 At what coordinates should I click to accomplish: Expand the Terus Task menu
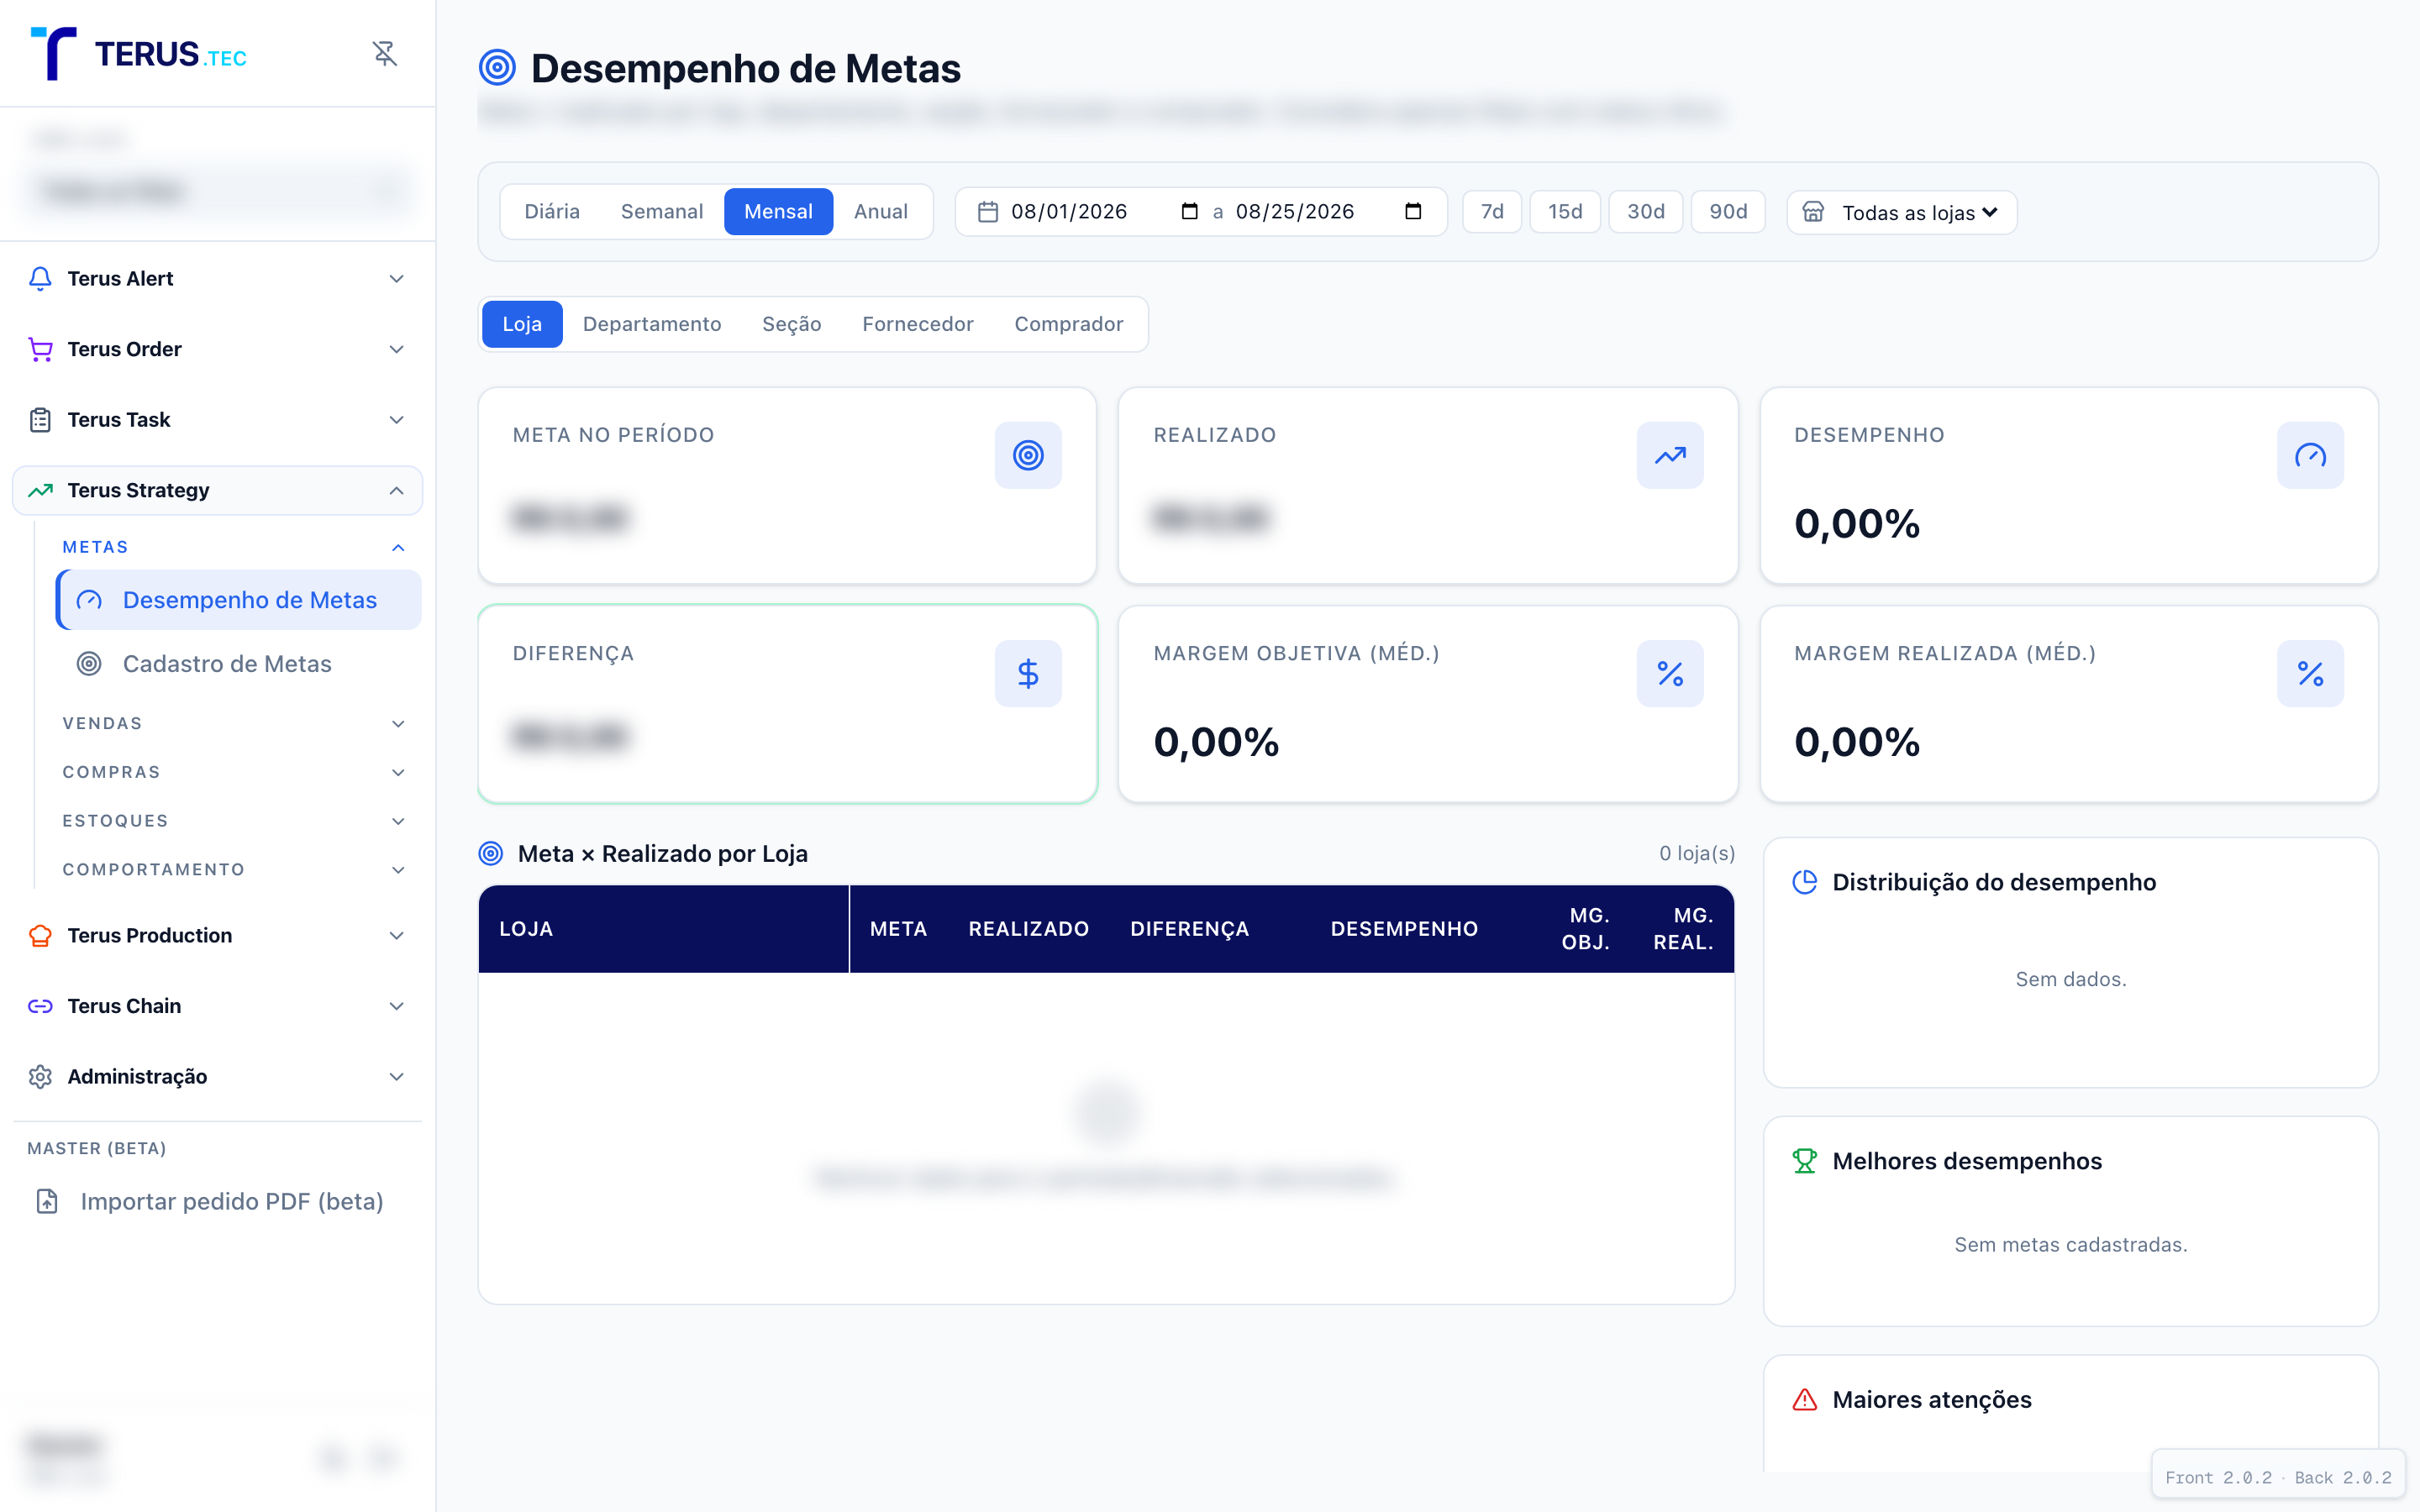pos(396,420)
